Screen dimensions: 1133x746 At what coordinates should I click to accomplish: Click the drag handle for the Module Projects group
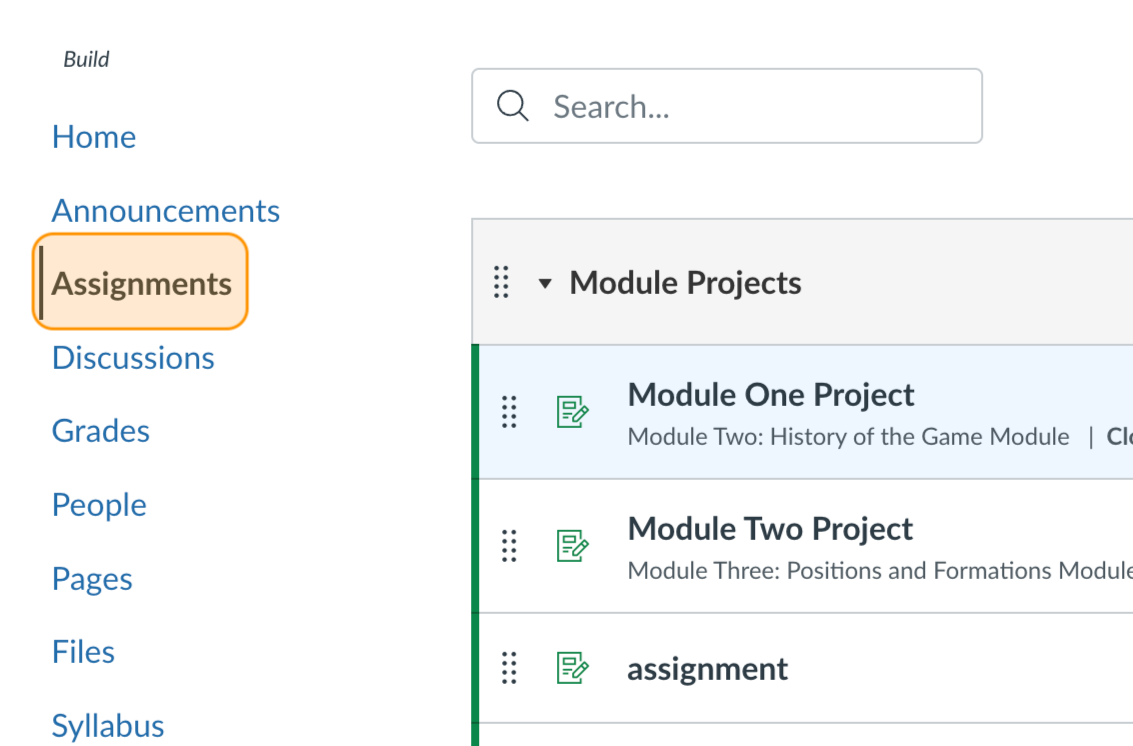pos(500,283)
